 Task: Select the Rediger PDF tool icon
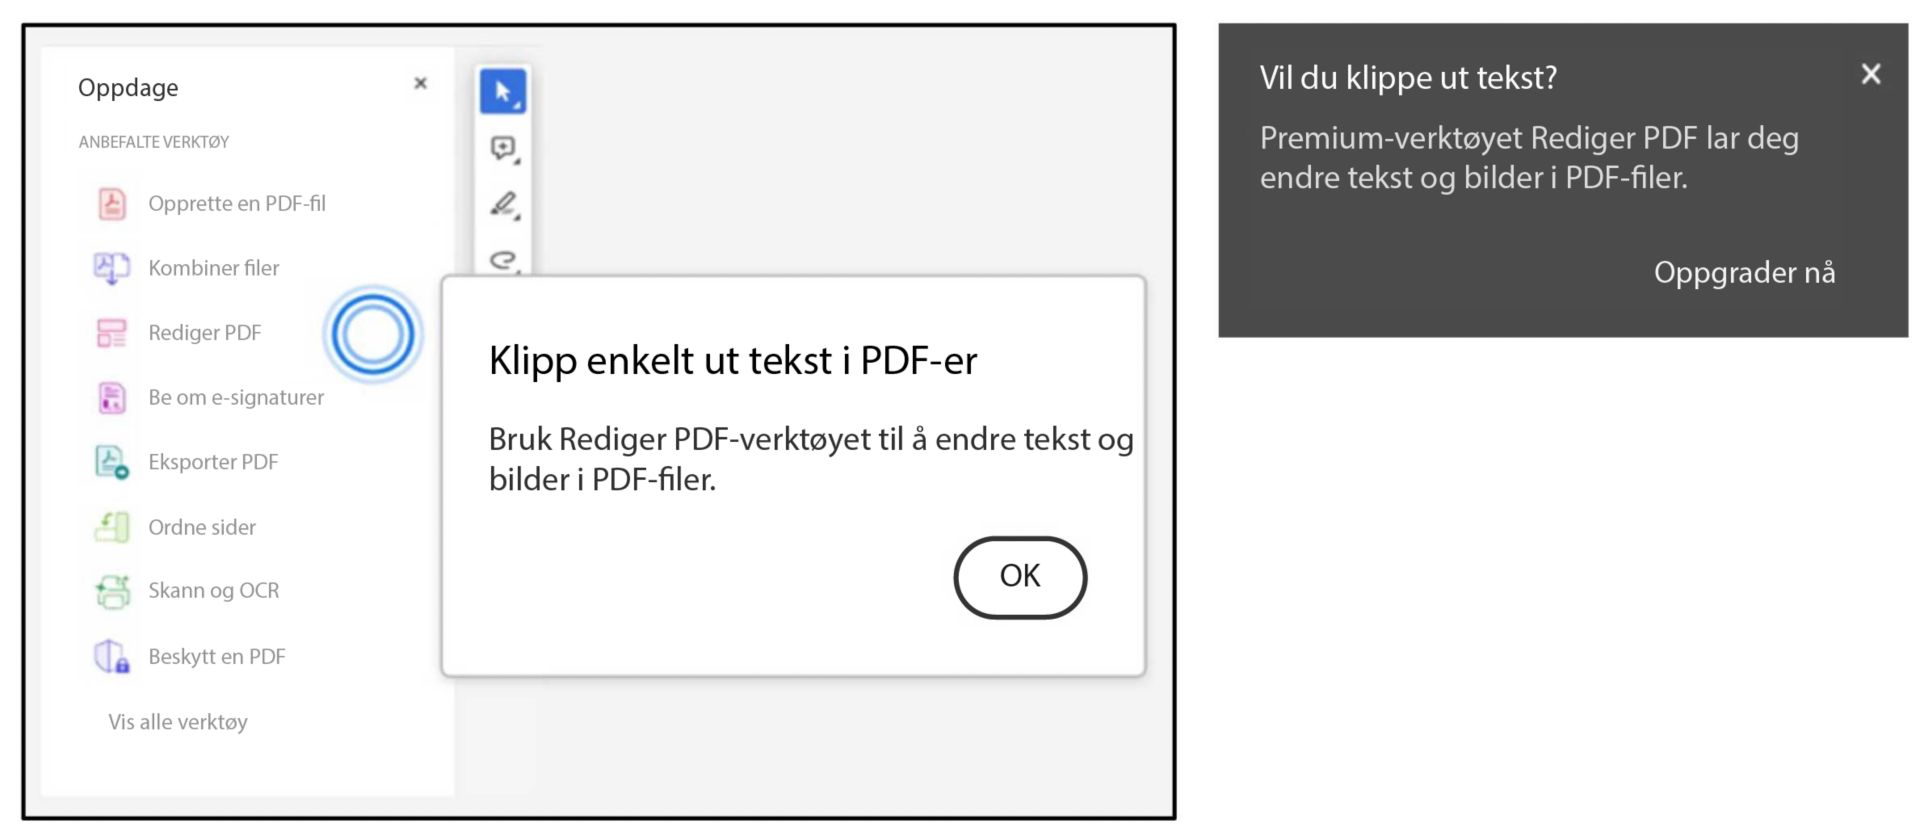tap(112, 333)
